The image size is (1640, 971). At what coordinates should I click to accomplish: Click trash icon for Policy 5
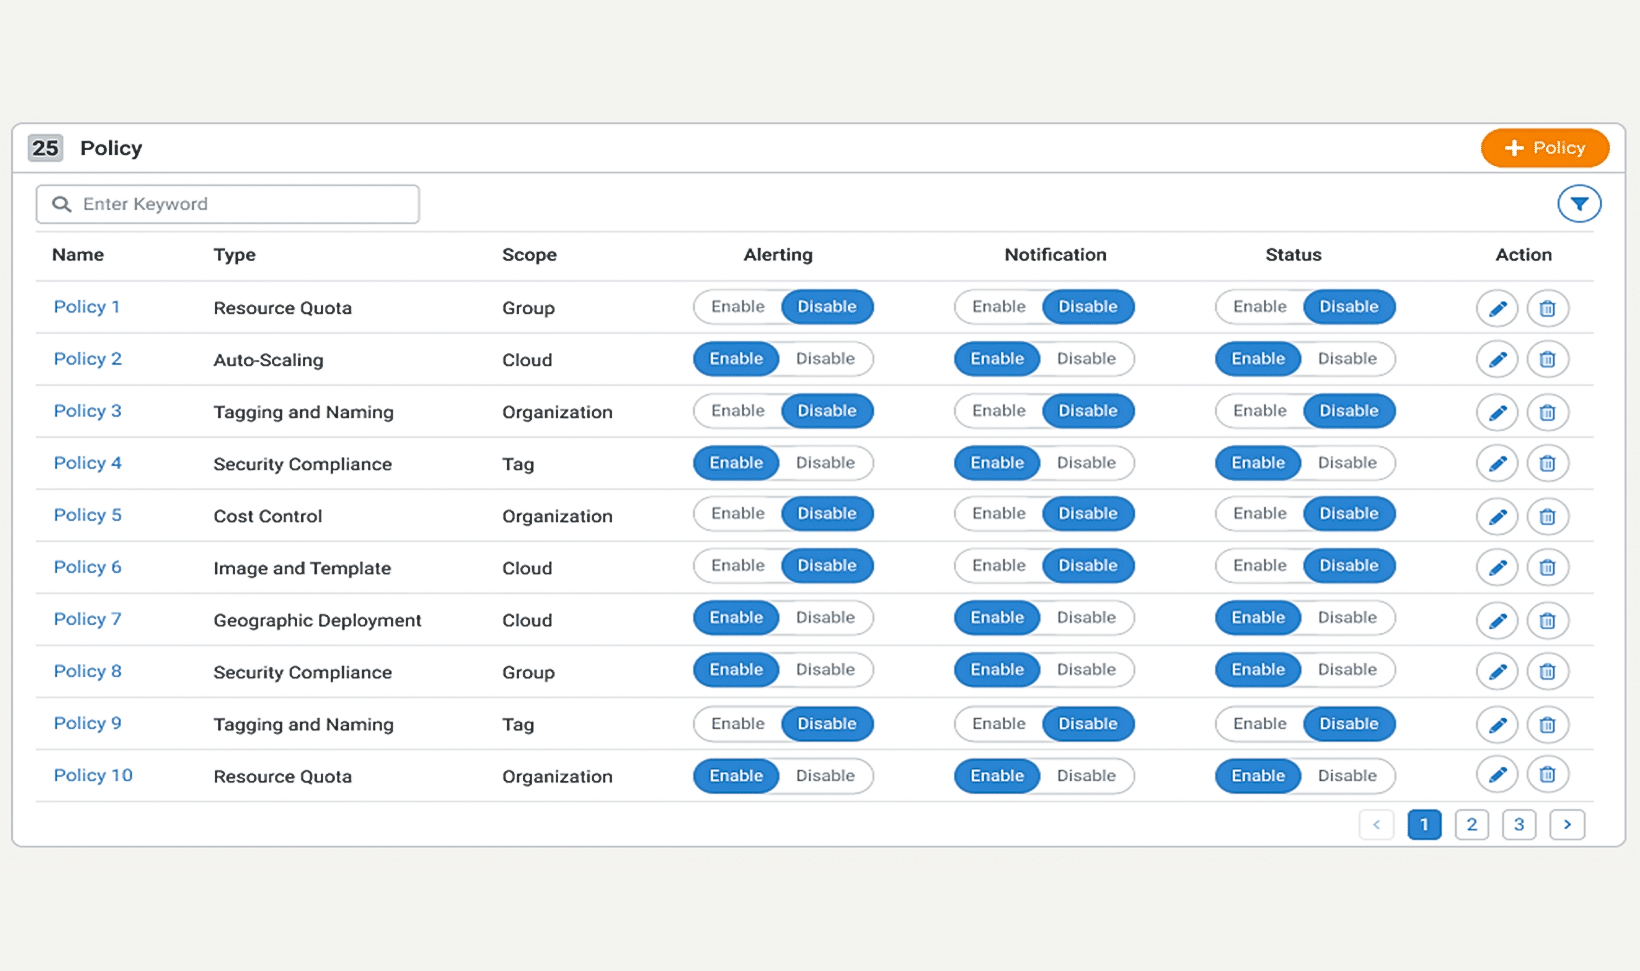point(1547,517)
